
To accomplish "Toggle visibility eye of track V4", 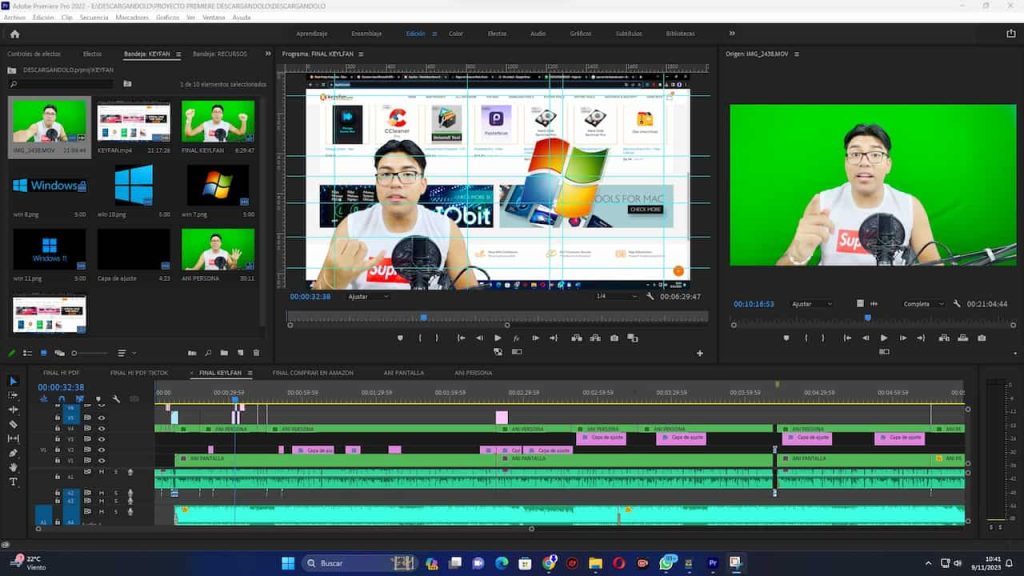I will (x=101, y=428).
